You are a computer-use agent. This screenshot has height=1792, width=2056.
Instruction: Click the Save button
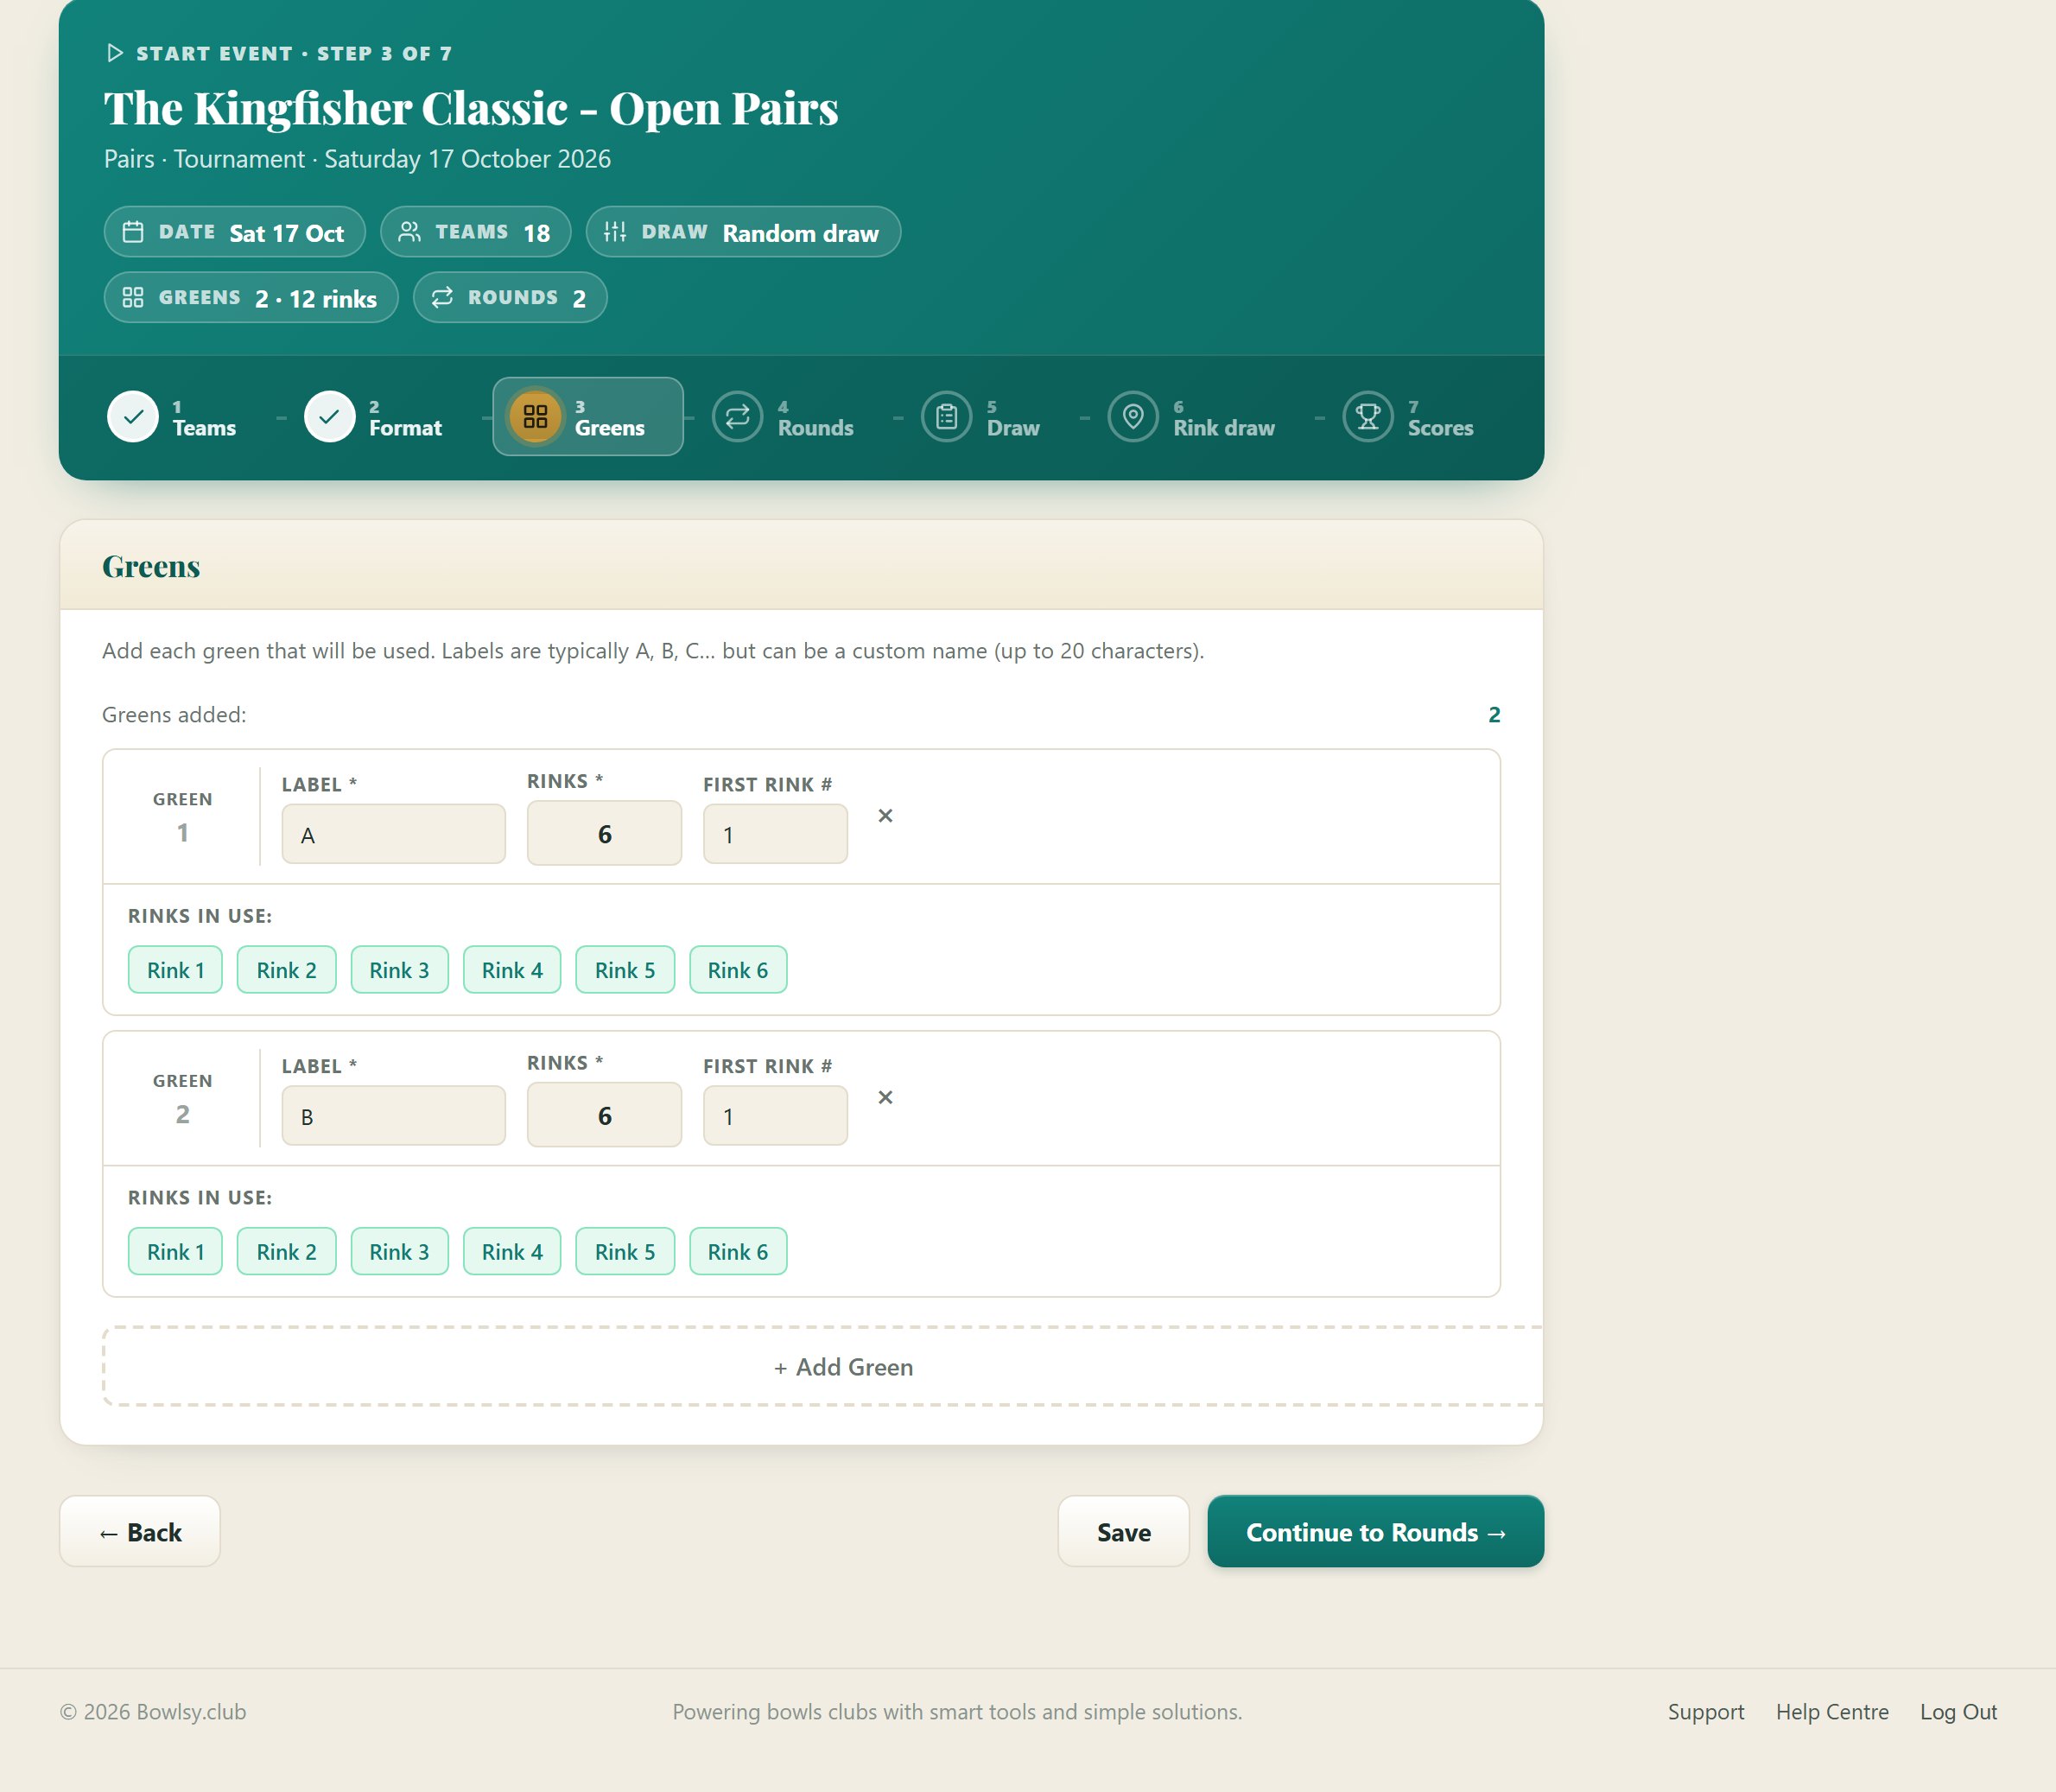(1123, 1532)
